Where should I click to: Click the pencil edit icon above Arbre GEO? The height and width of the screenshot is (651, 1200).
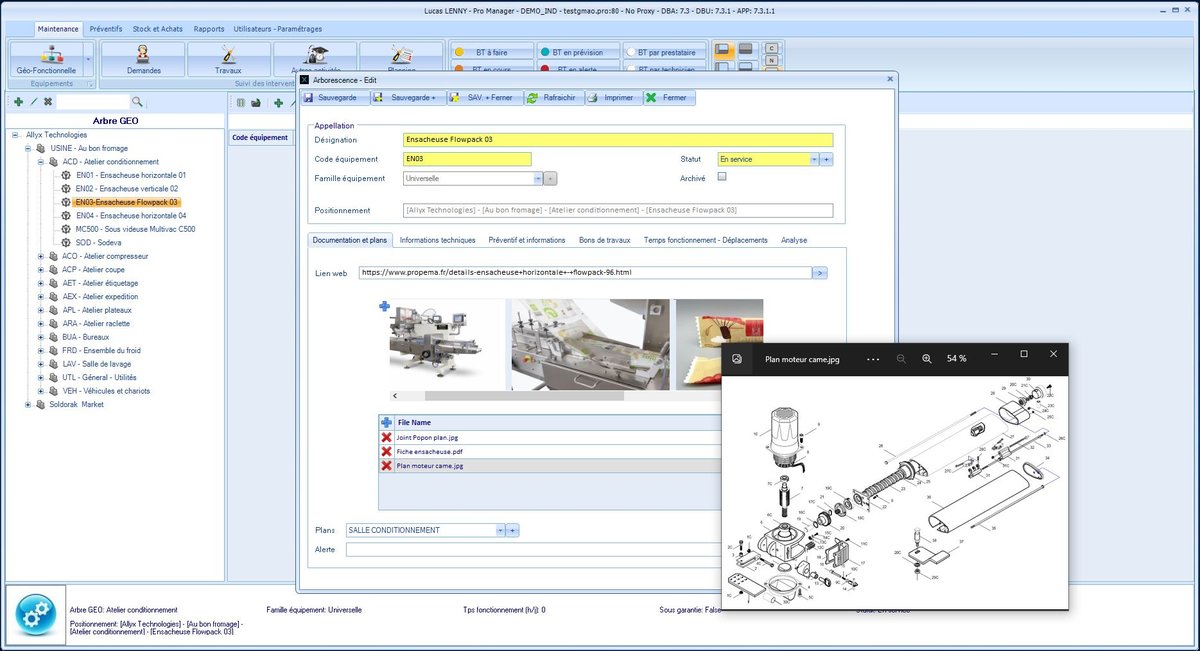pos(33,102)
